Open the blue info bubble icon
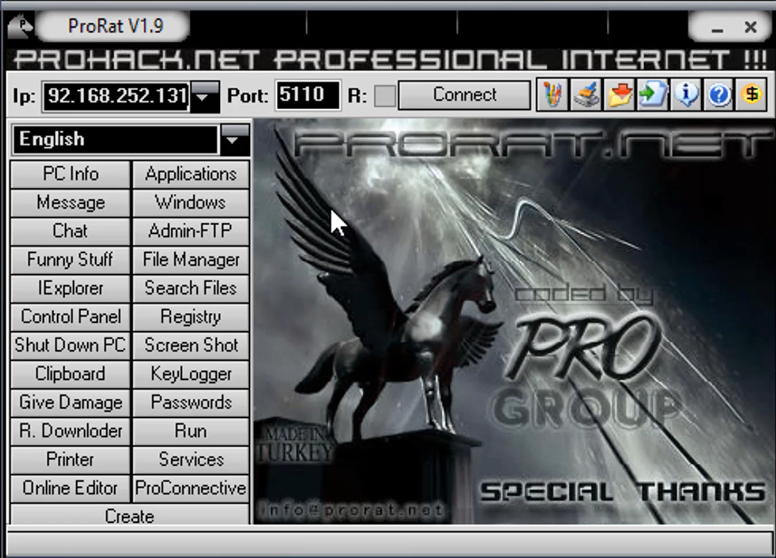The height and width of the screenshot is (558, 776). pyautogui.click(x=686, y=94)
